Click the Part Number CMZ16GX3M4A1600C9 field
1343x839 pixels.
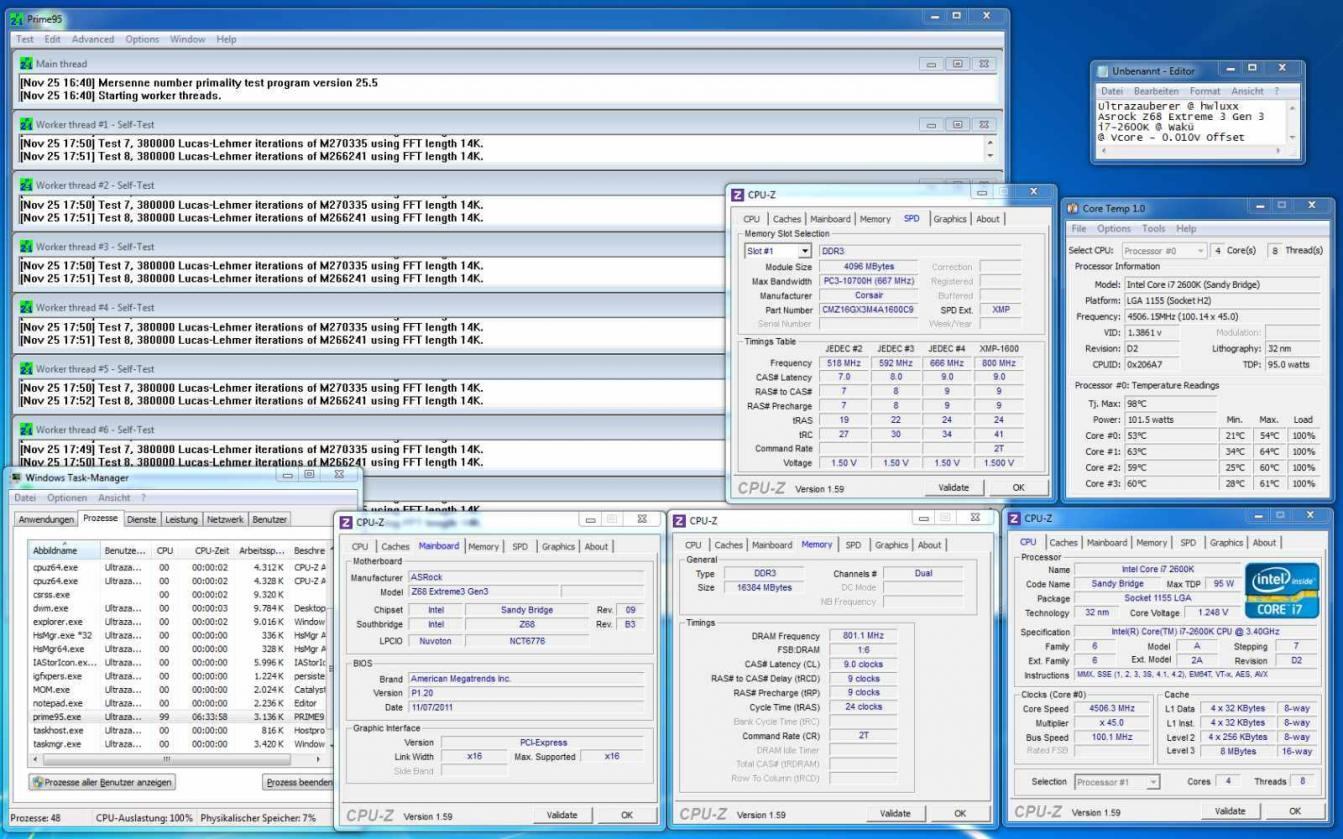tap(867, 310)
